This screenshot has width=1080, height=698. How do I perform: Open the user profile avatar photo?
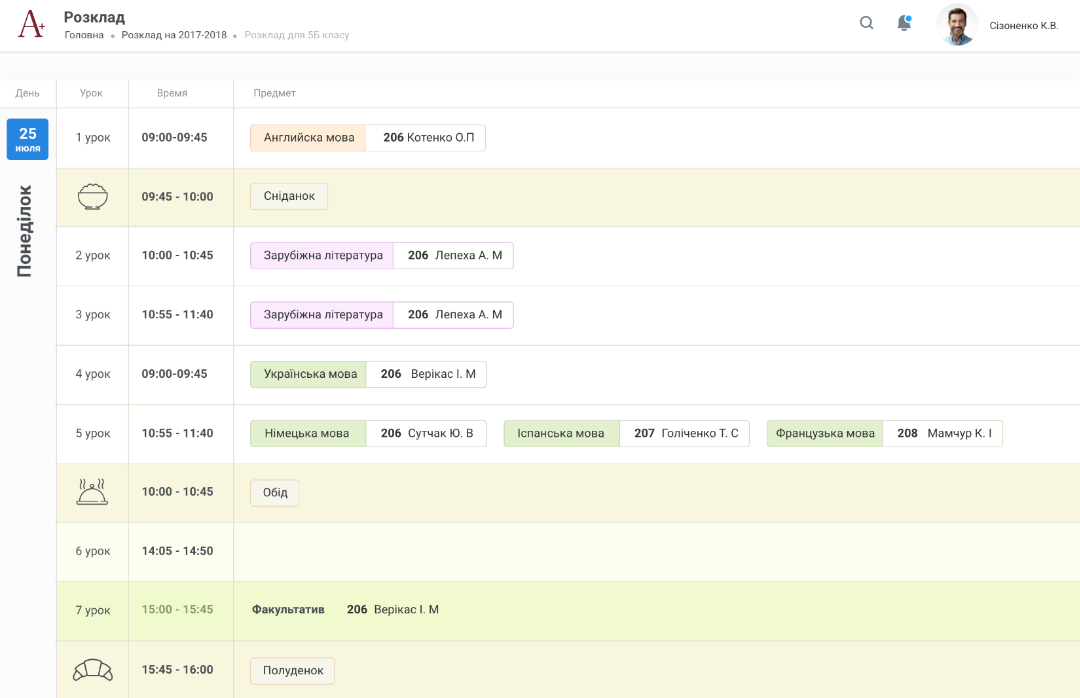coord(957,25)
